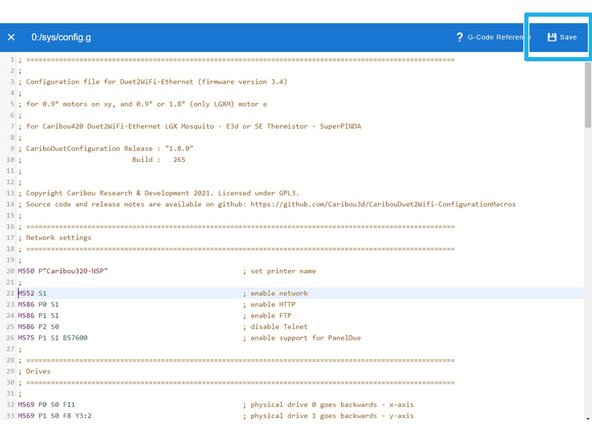Click the file path title 0:/sys/config.g
The height and width of the screenshot is (444, 592).
pos(61,37)
